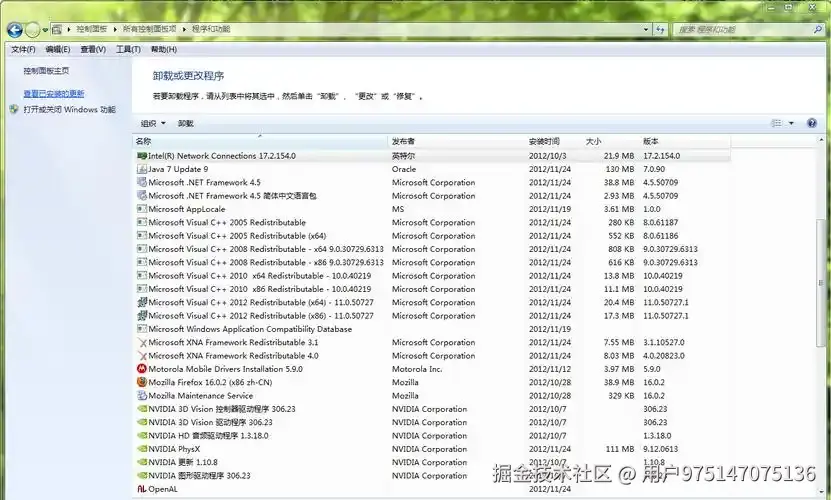Click NVIDIA 3D Vision 控制器驱动程序 icon
The height and width of the screenshot is (500, 831).
142,409
